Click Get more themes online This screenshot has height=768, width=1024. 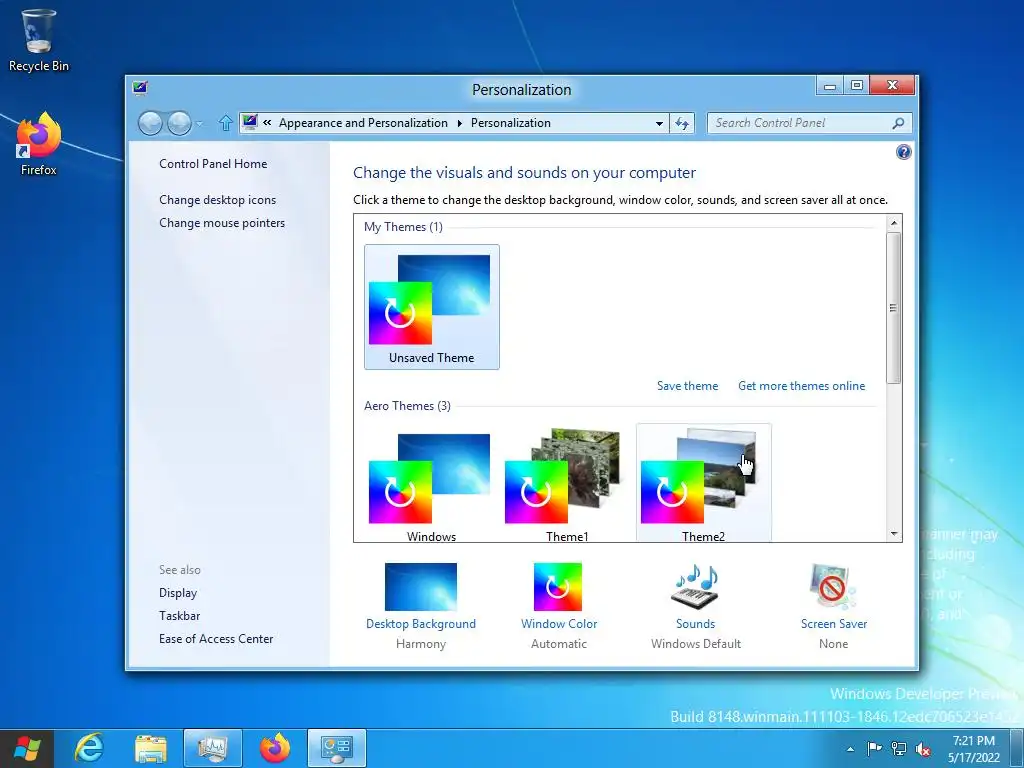pos(801,386)
